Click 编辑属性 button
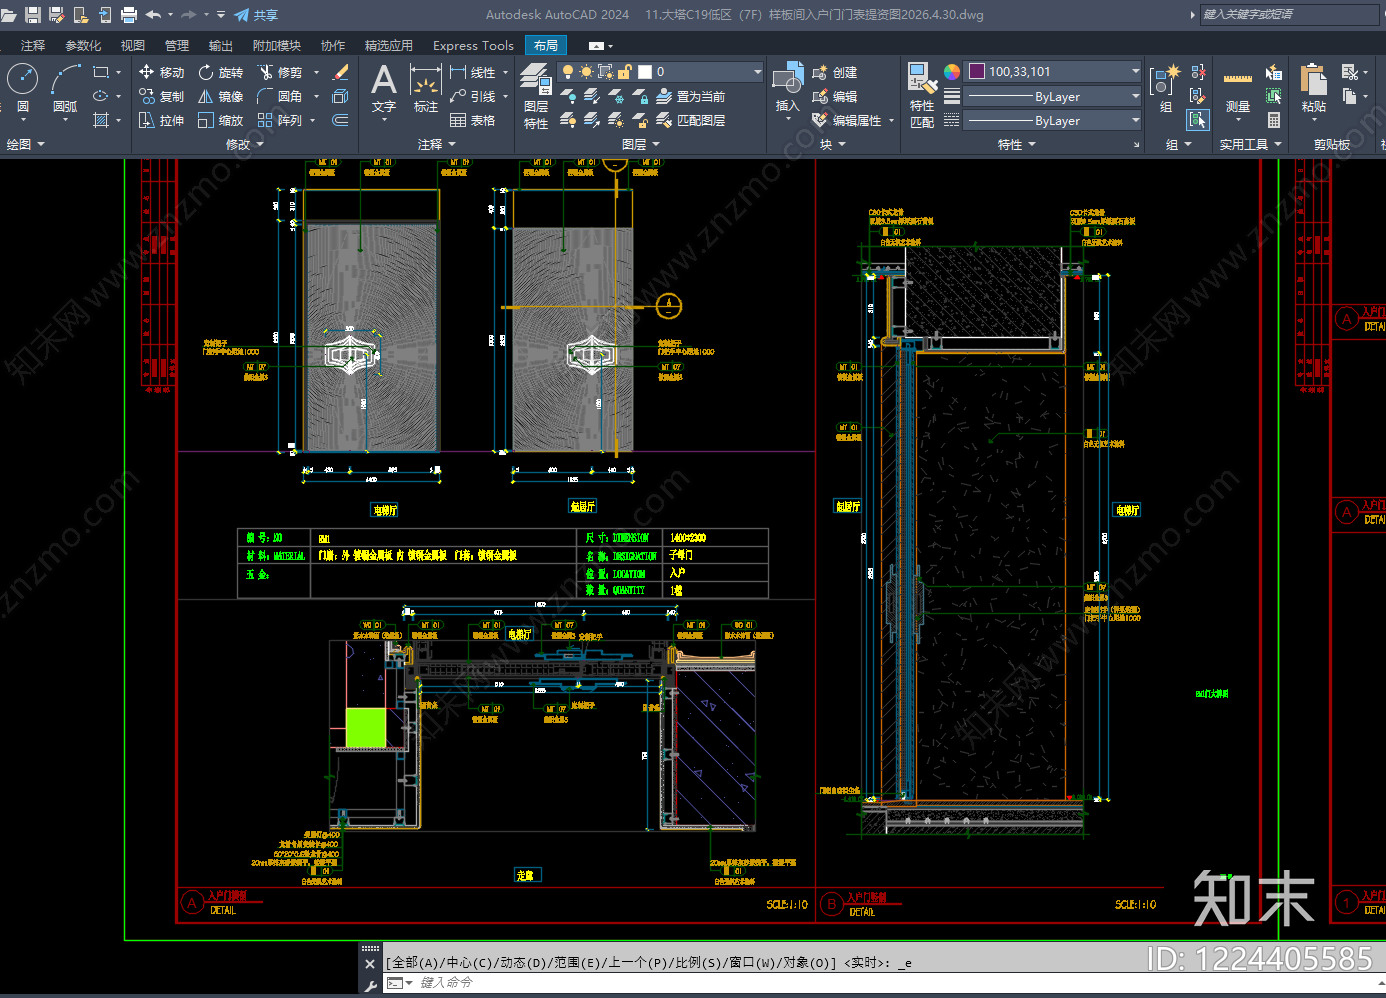Screen dimensions: 1386x998 coord(847,120)
